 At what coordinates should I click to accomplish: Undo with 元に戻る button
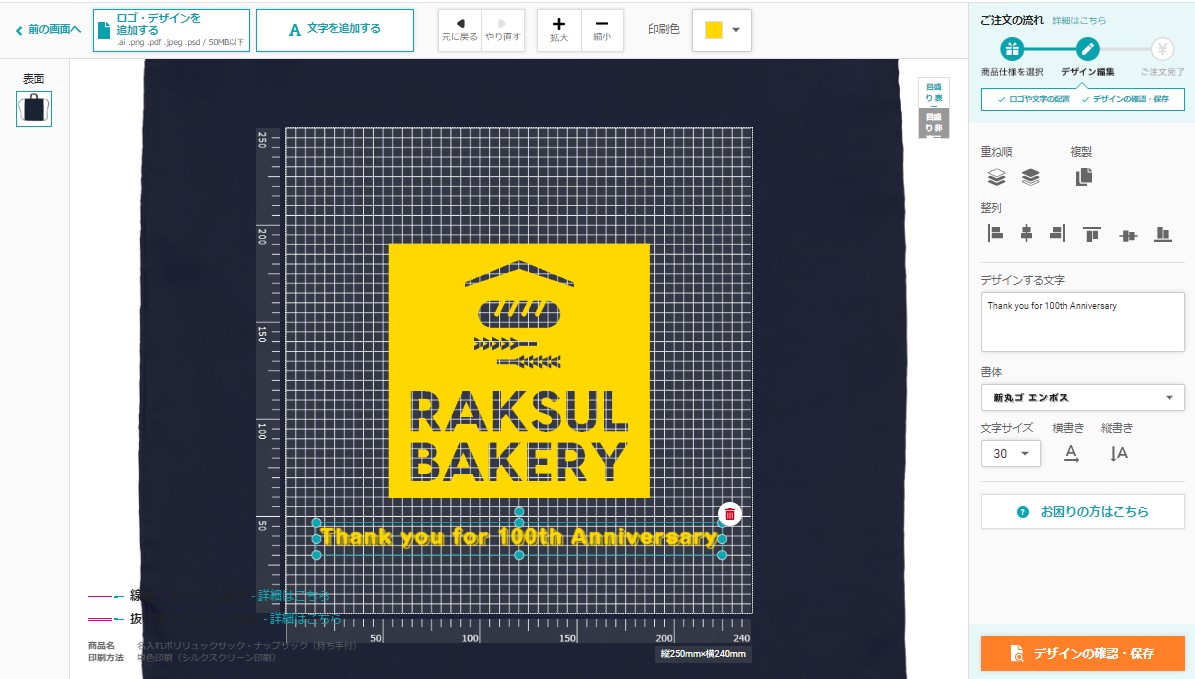click(x=460, y=30)
